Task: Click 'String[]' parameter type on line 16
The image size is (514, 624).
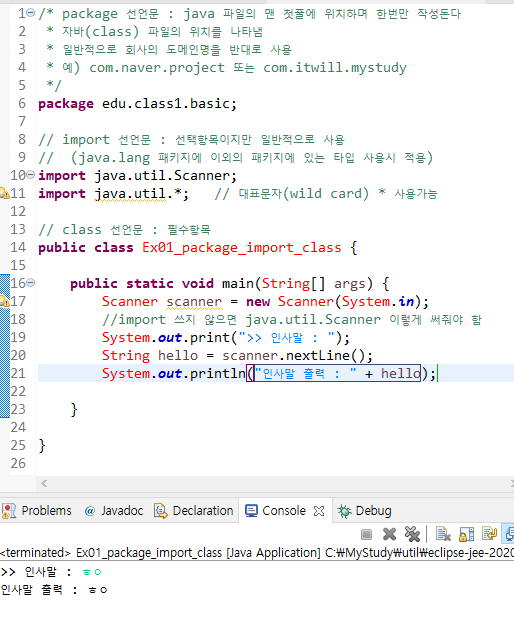Action: click(x=293, y=283)
